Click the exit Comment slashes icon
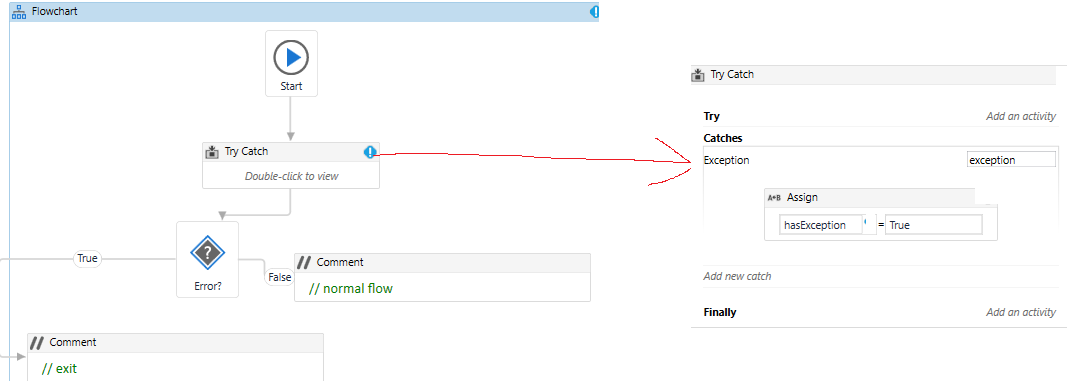This screenshot has width=1067, height=381. [37, 342]
